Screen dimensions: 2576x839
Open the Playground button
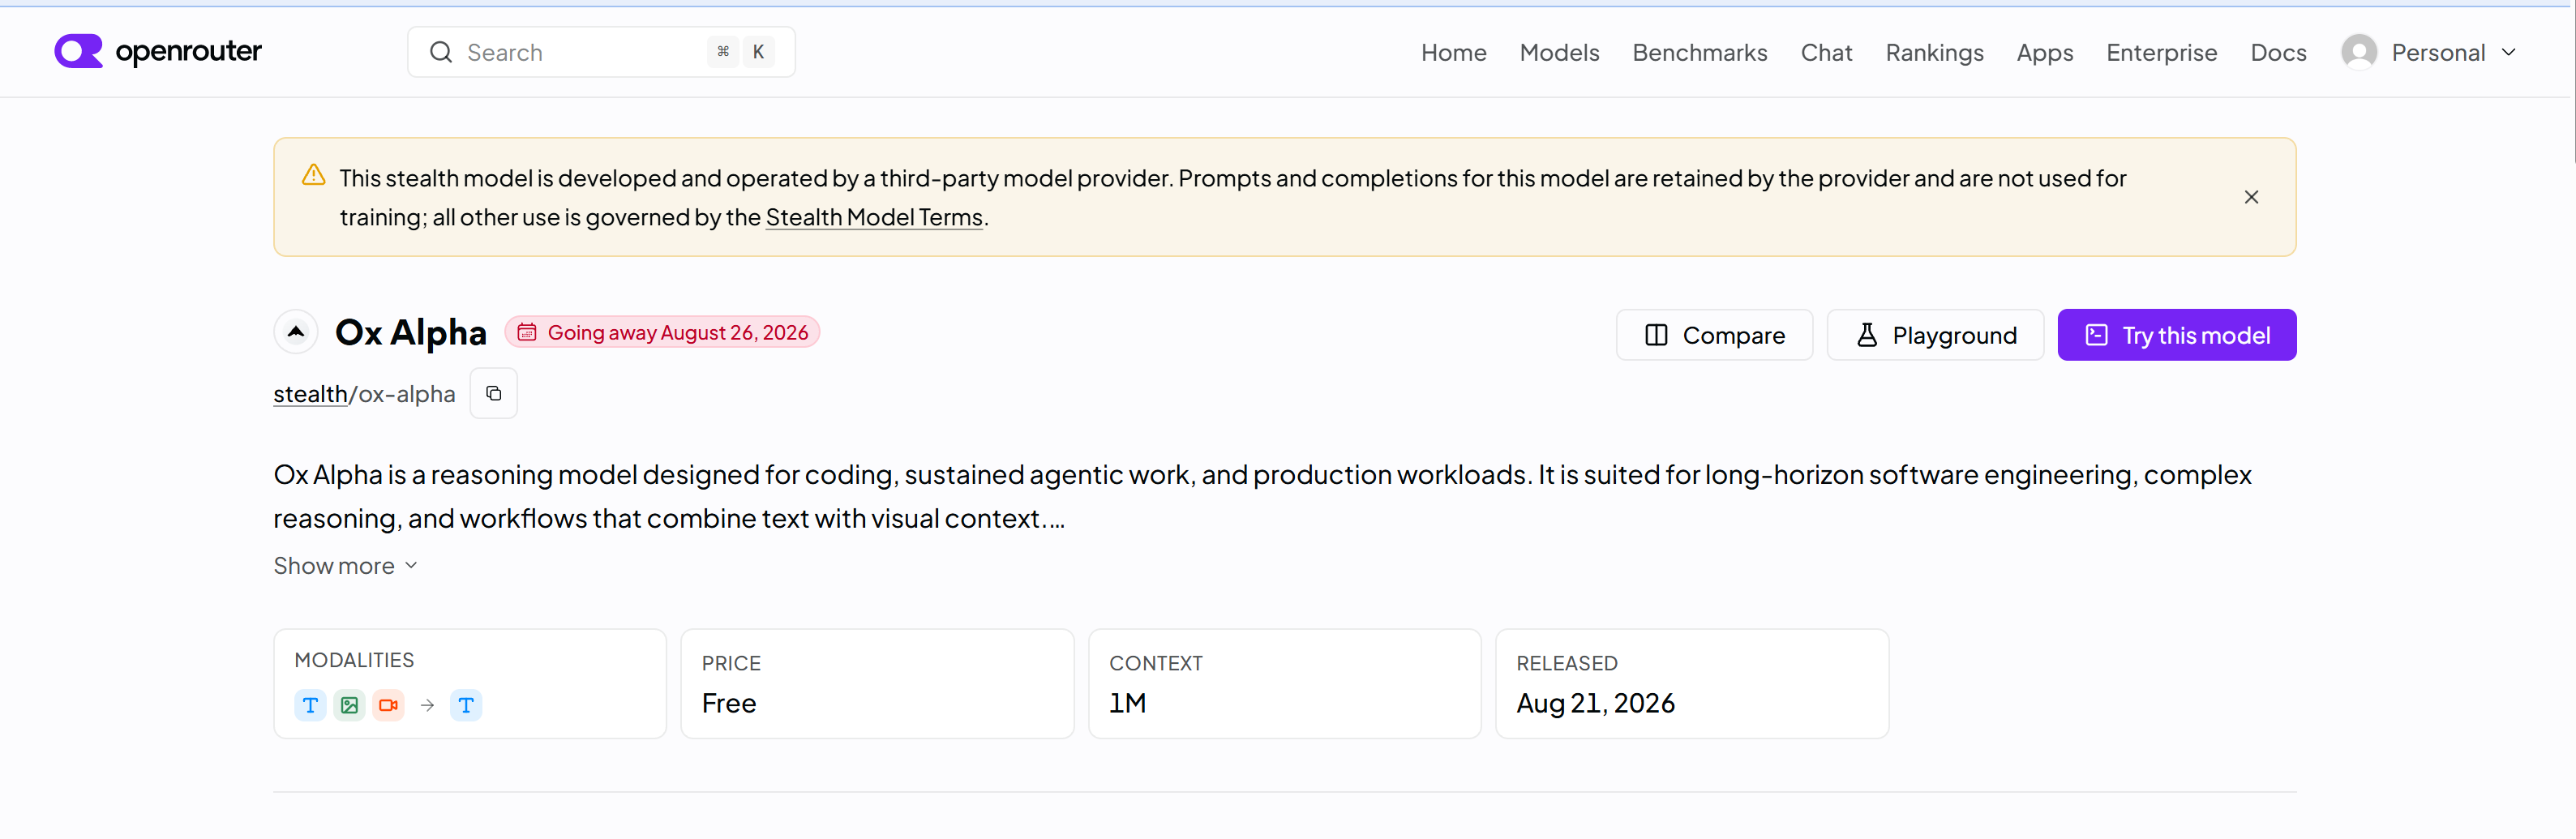pyautogui.click(x=1935, y=335)
